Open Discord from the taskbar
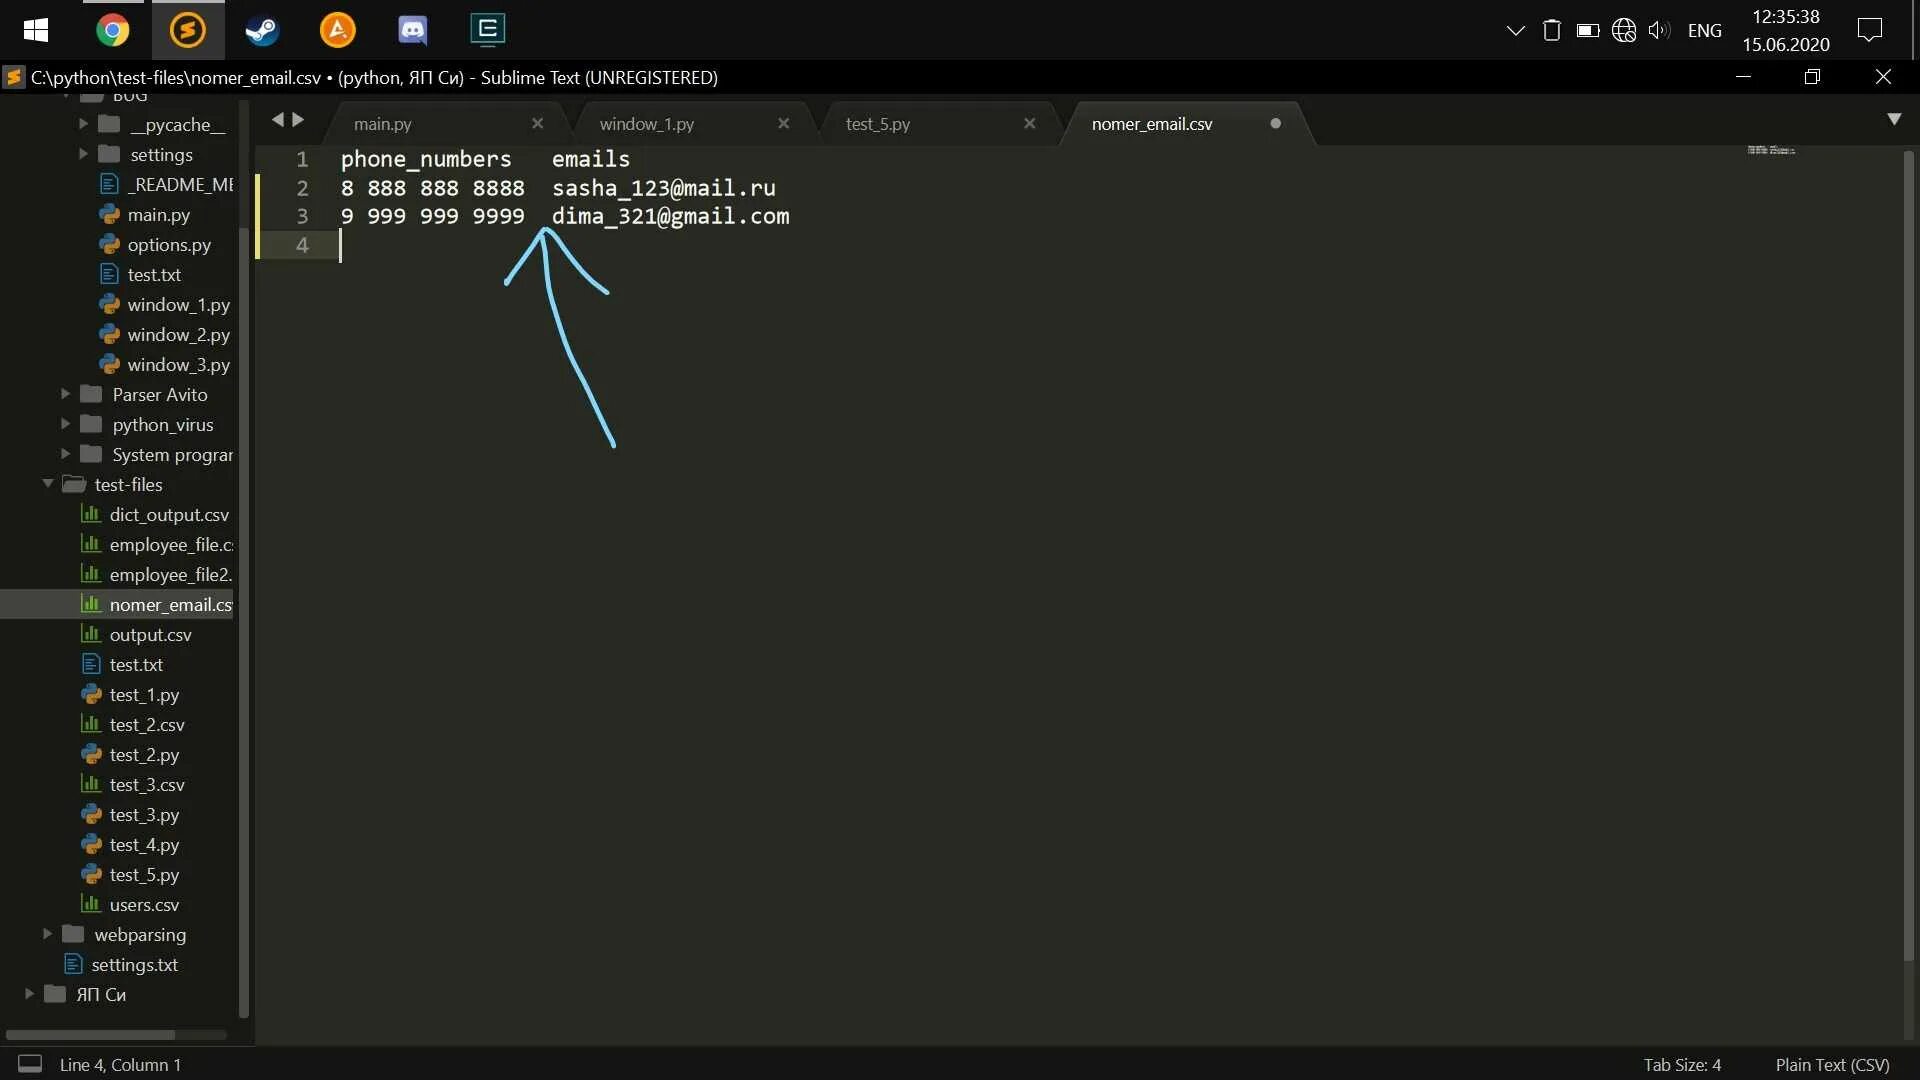Screen dimensions: 1920x1080 point(412,30)
